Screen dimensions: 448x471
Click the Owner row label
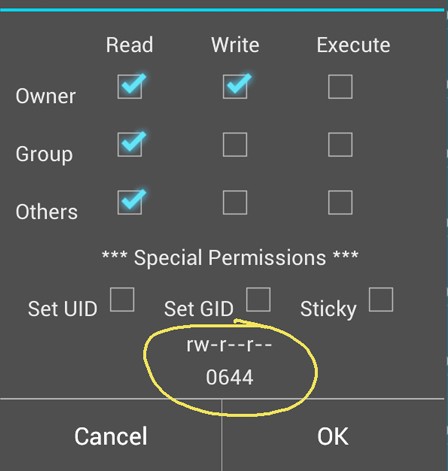coord(46,96)
